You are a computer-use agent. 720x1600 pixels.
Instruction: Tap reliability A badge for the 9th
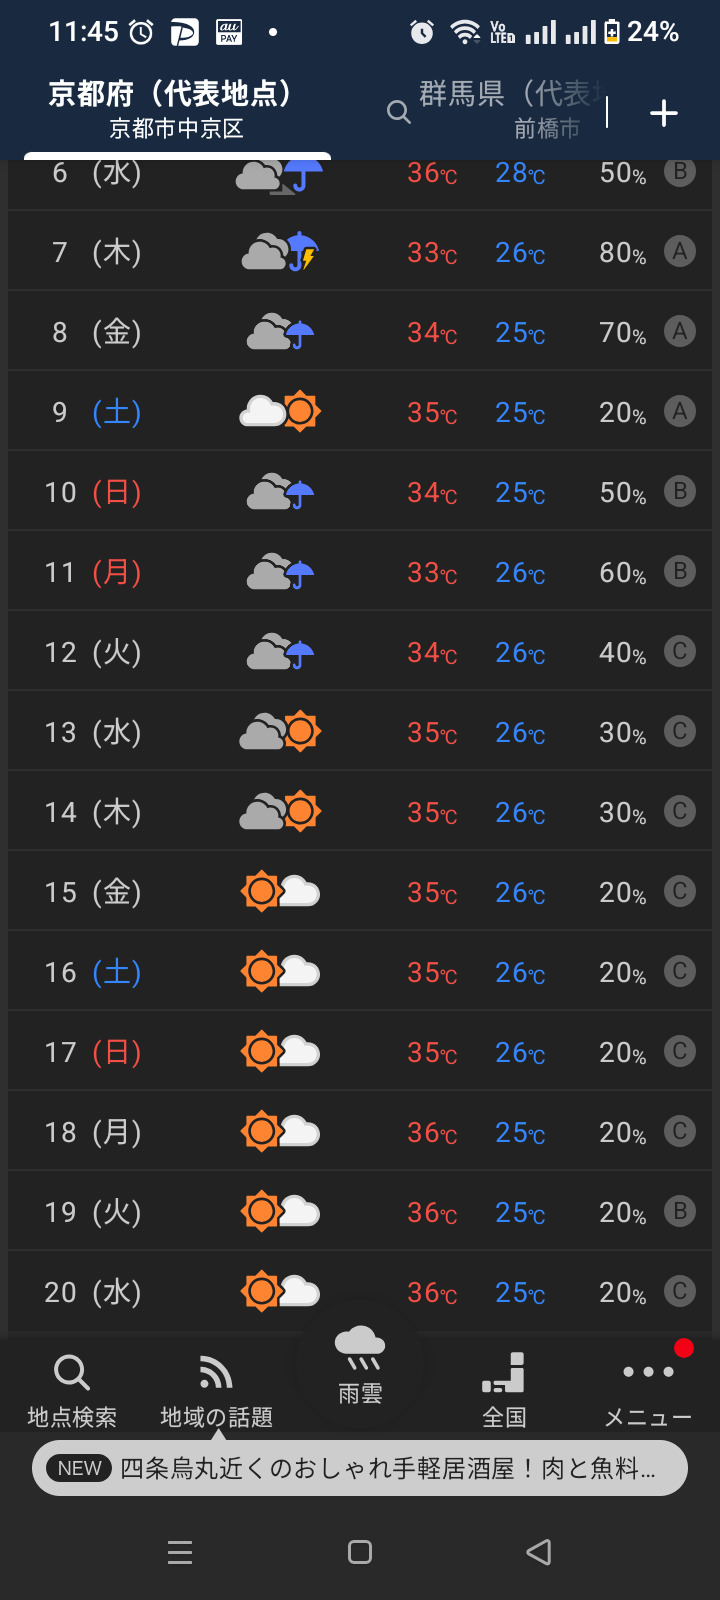680,411
